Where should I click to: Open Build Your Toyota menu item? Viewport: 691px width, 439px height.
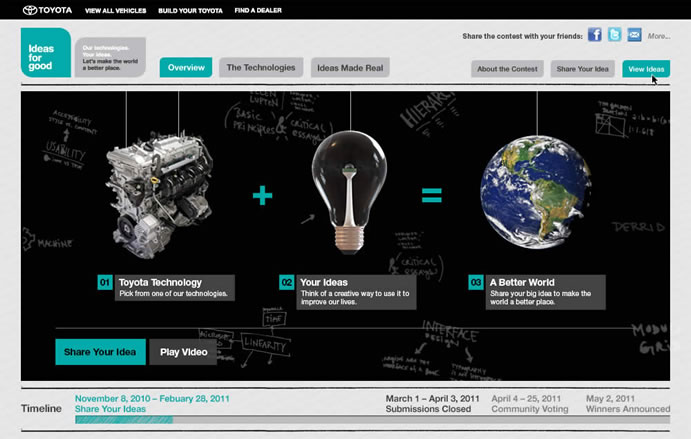click(190, 11)
